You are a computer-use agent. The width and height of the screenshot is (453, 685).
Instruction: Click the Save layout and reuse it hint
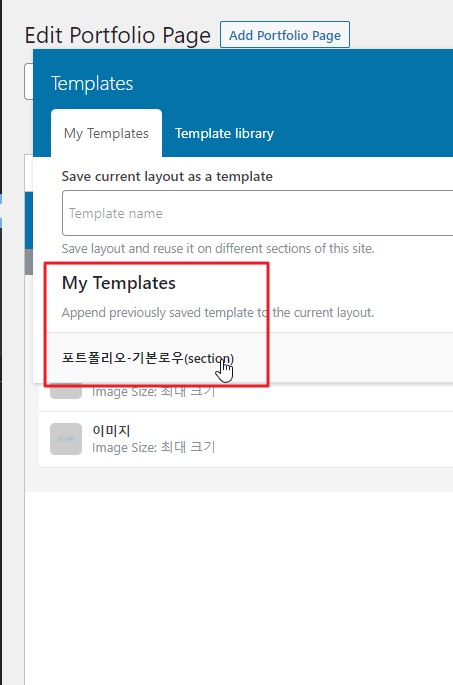coord(218,249)
